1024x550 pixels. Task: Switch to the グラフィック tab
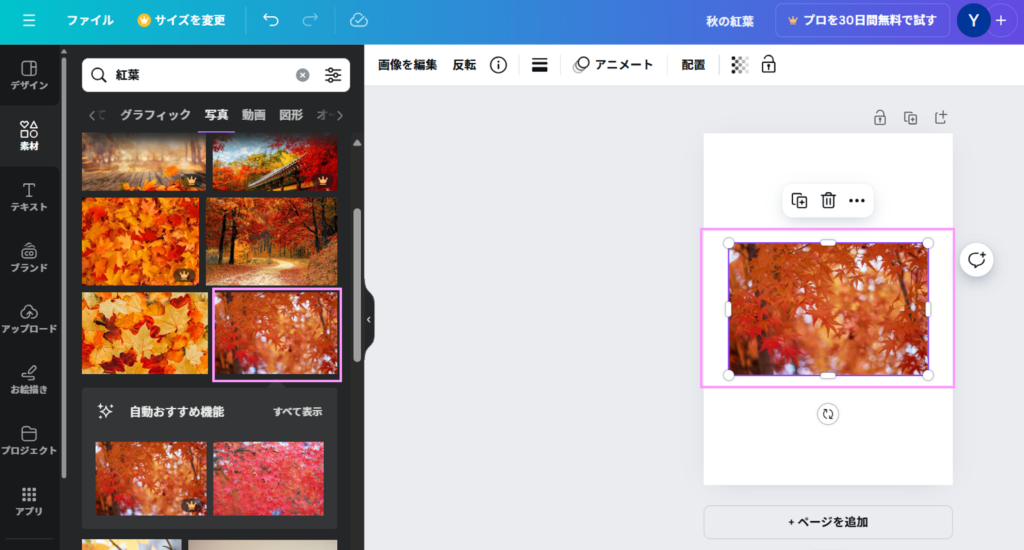tap(155, 115)
